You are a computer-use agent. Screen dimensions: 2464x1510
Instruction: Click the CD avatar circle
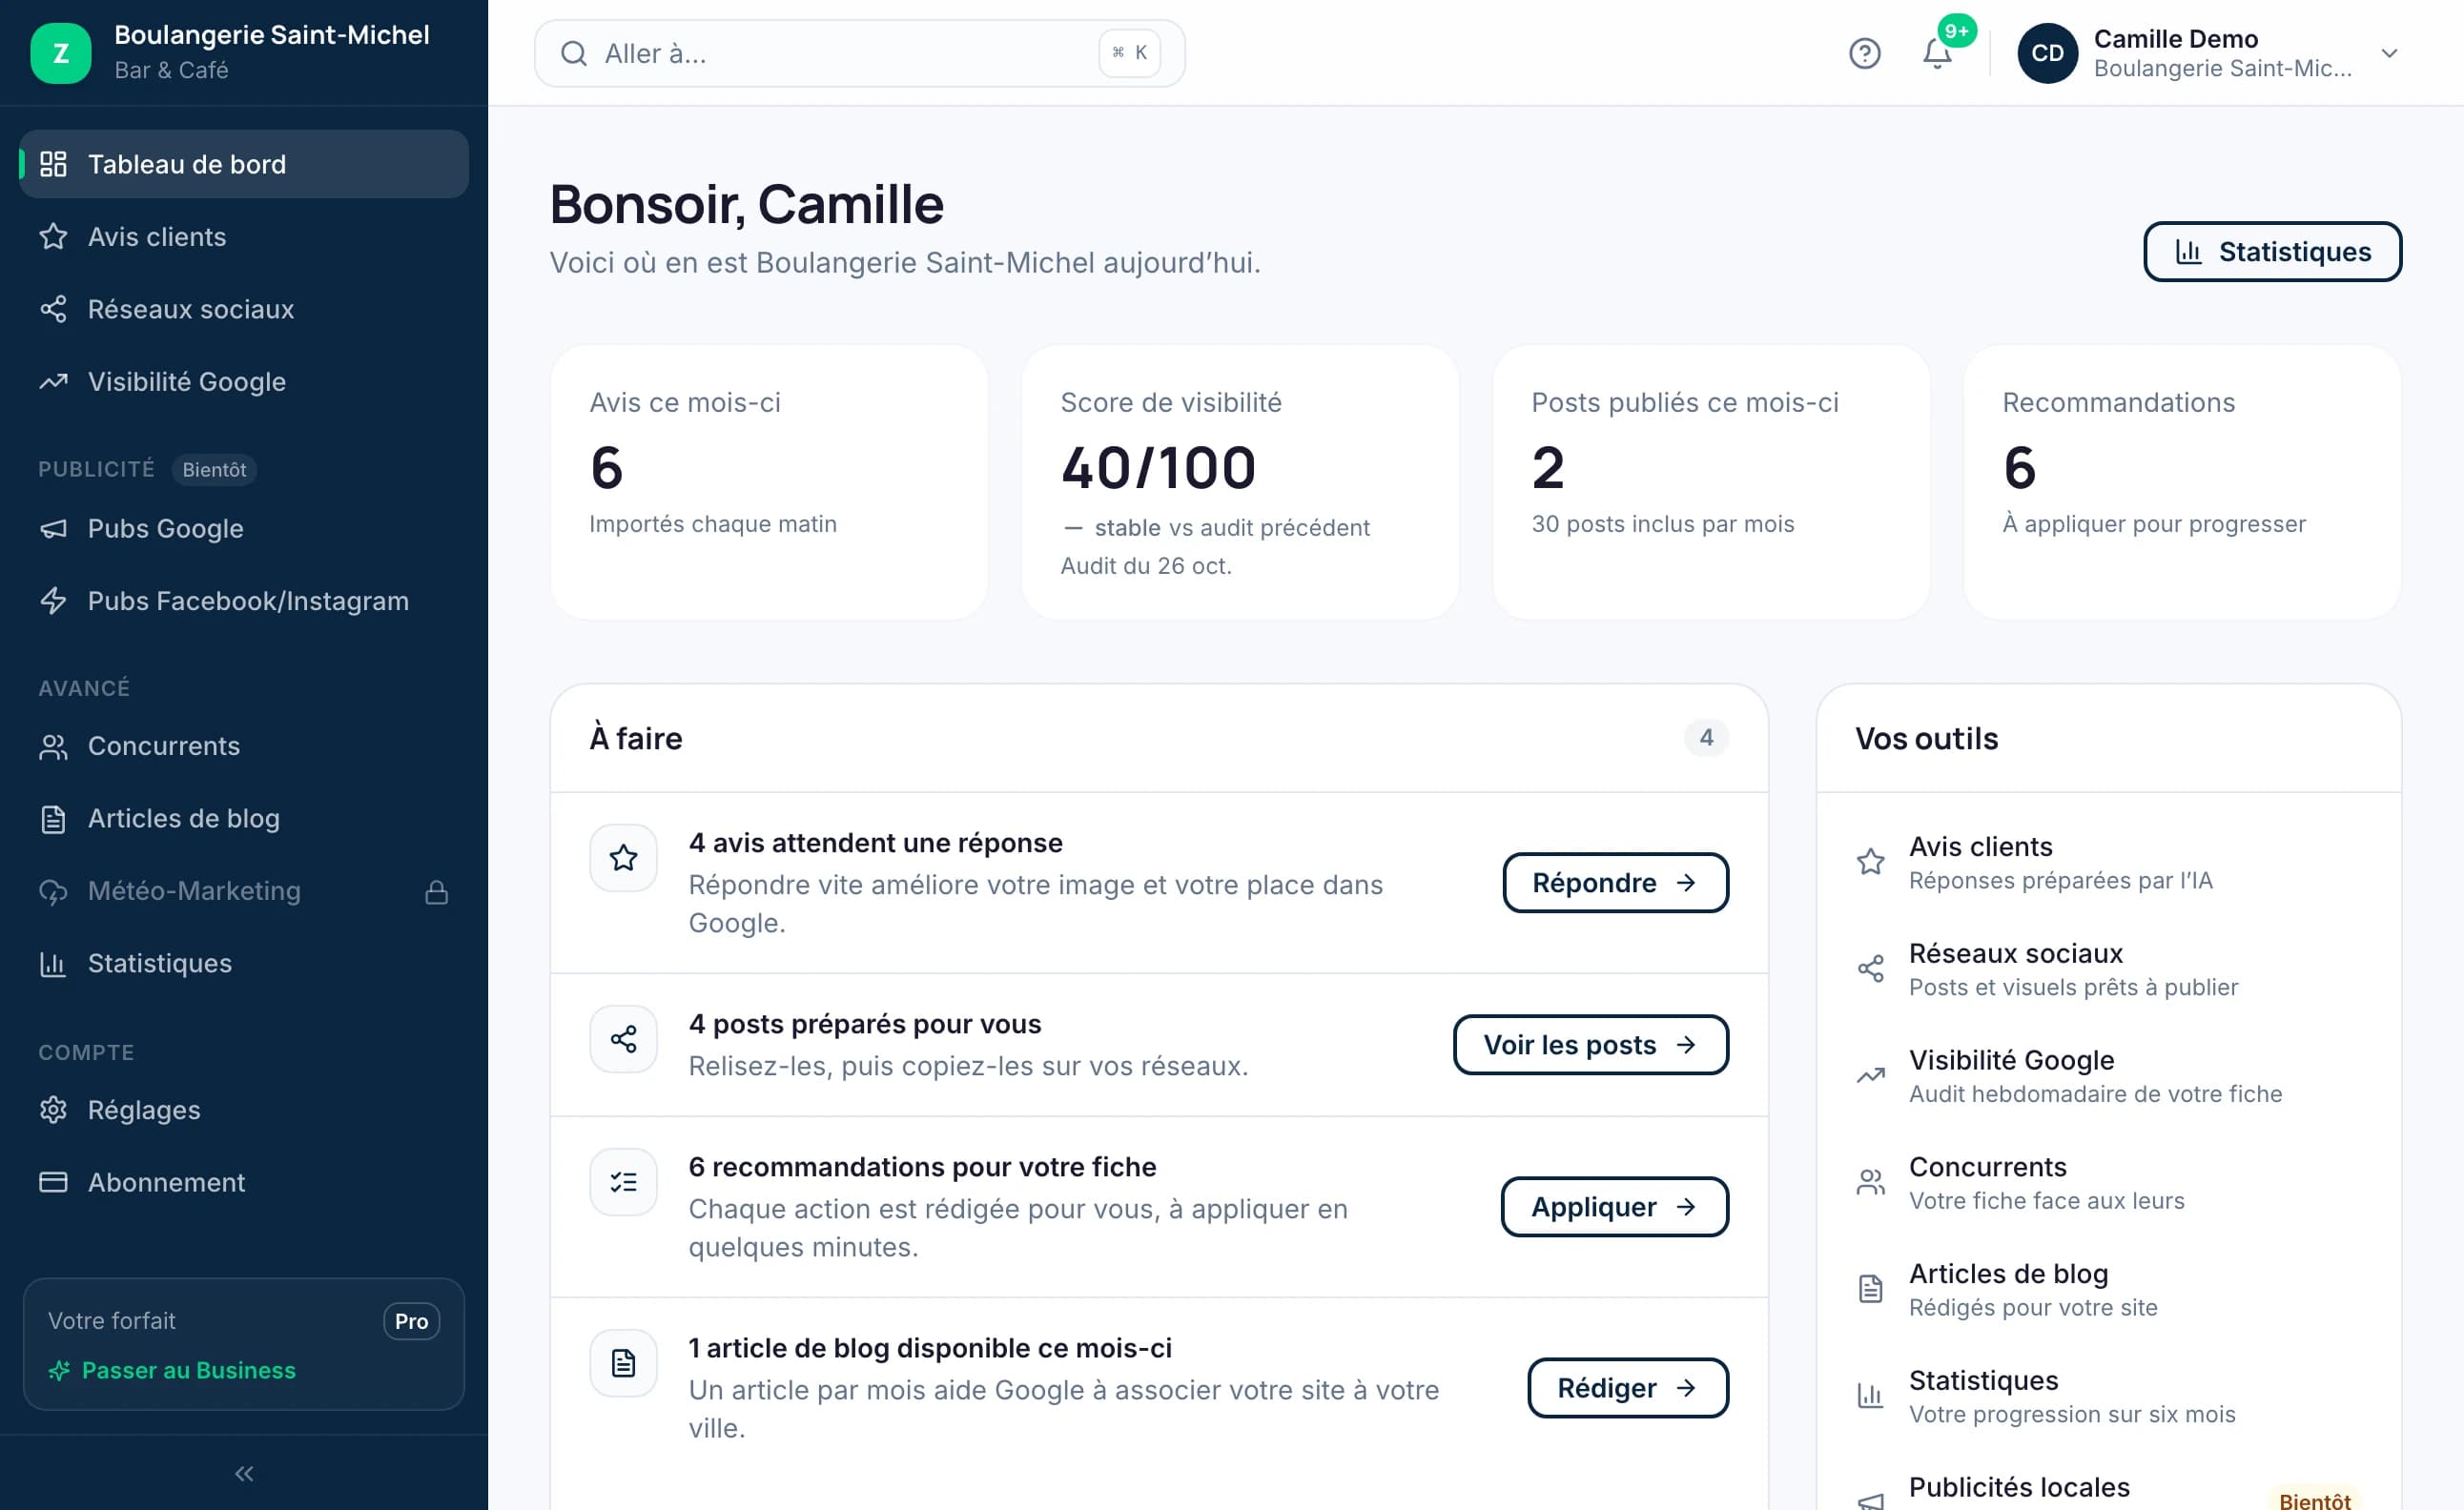(x=2047, y=53)
